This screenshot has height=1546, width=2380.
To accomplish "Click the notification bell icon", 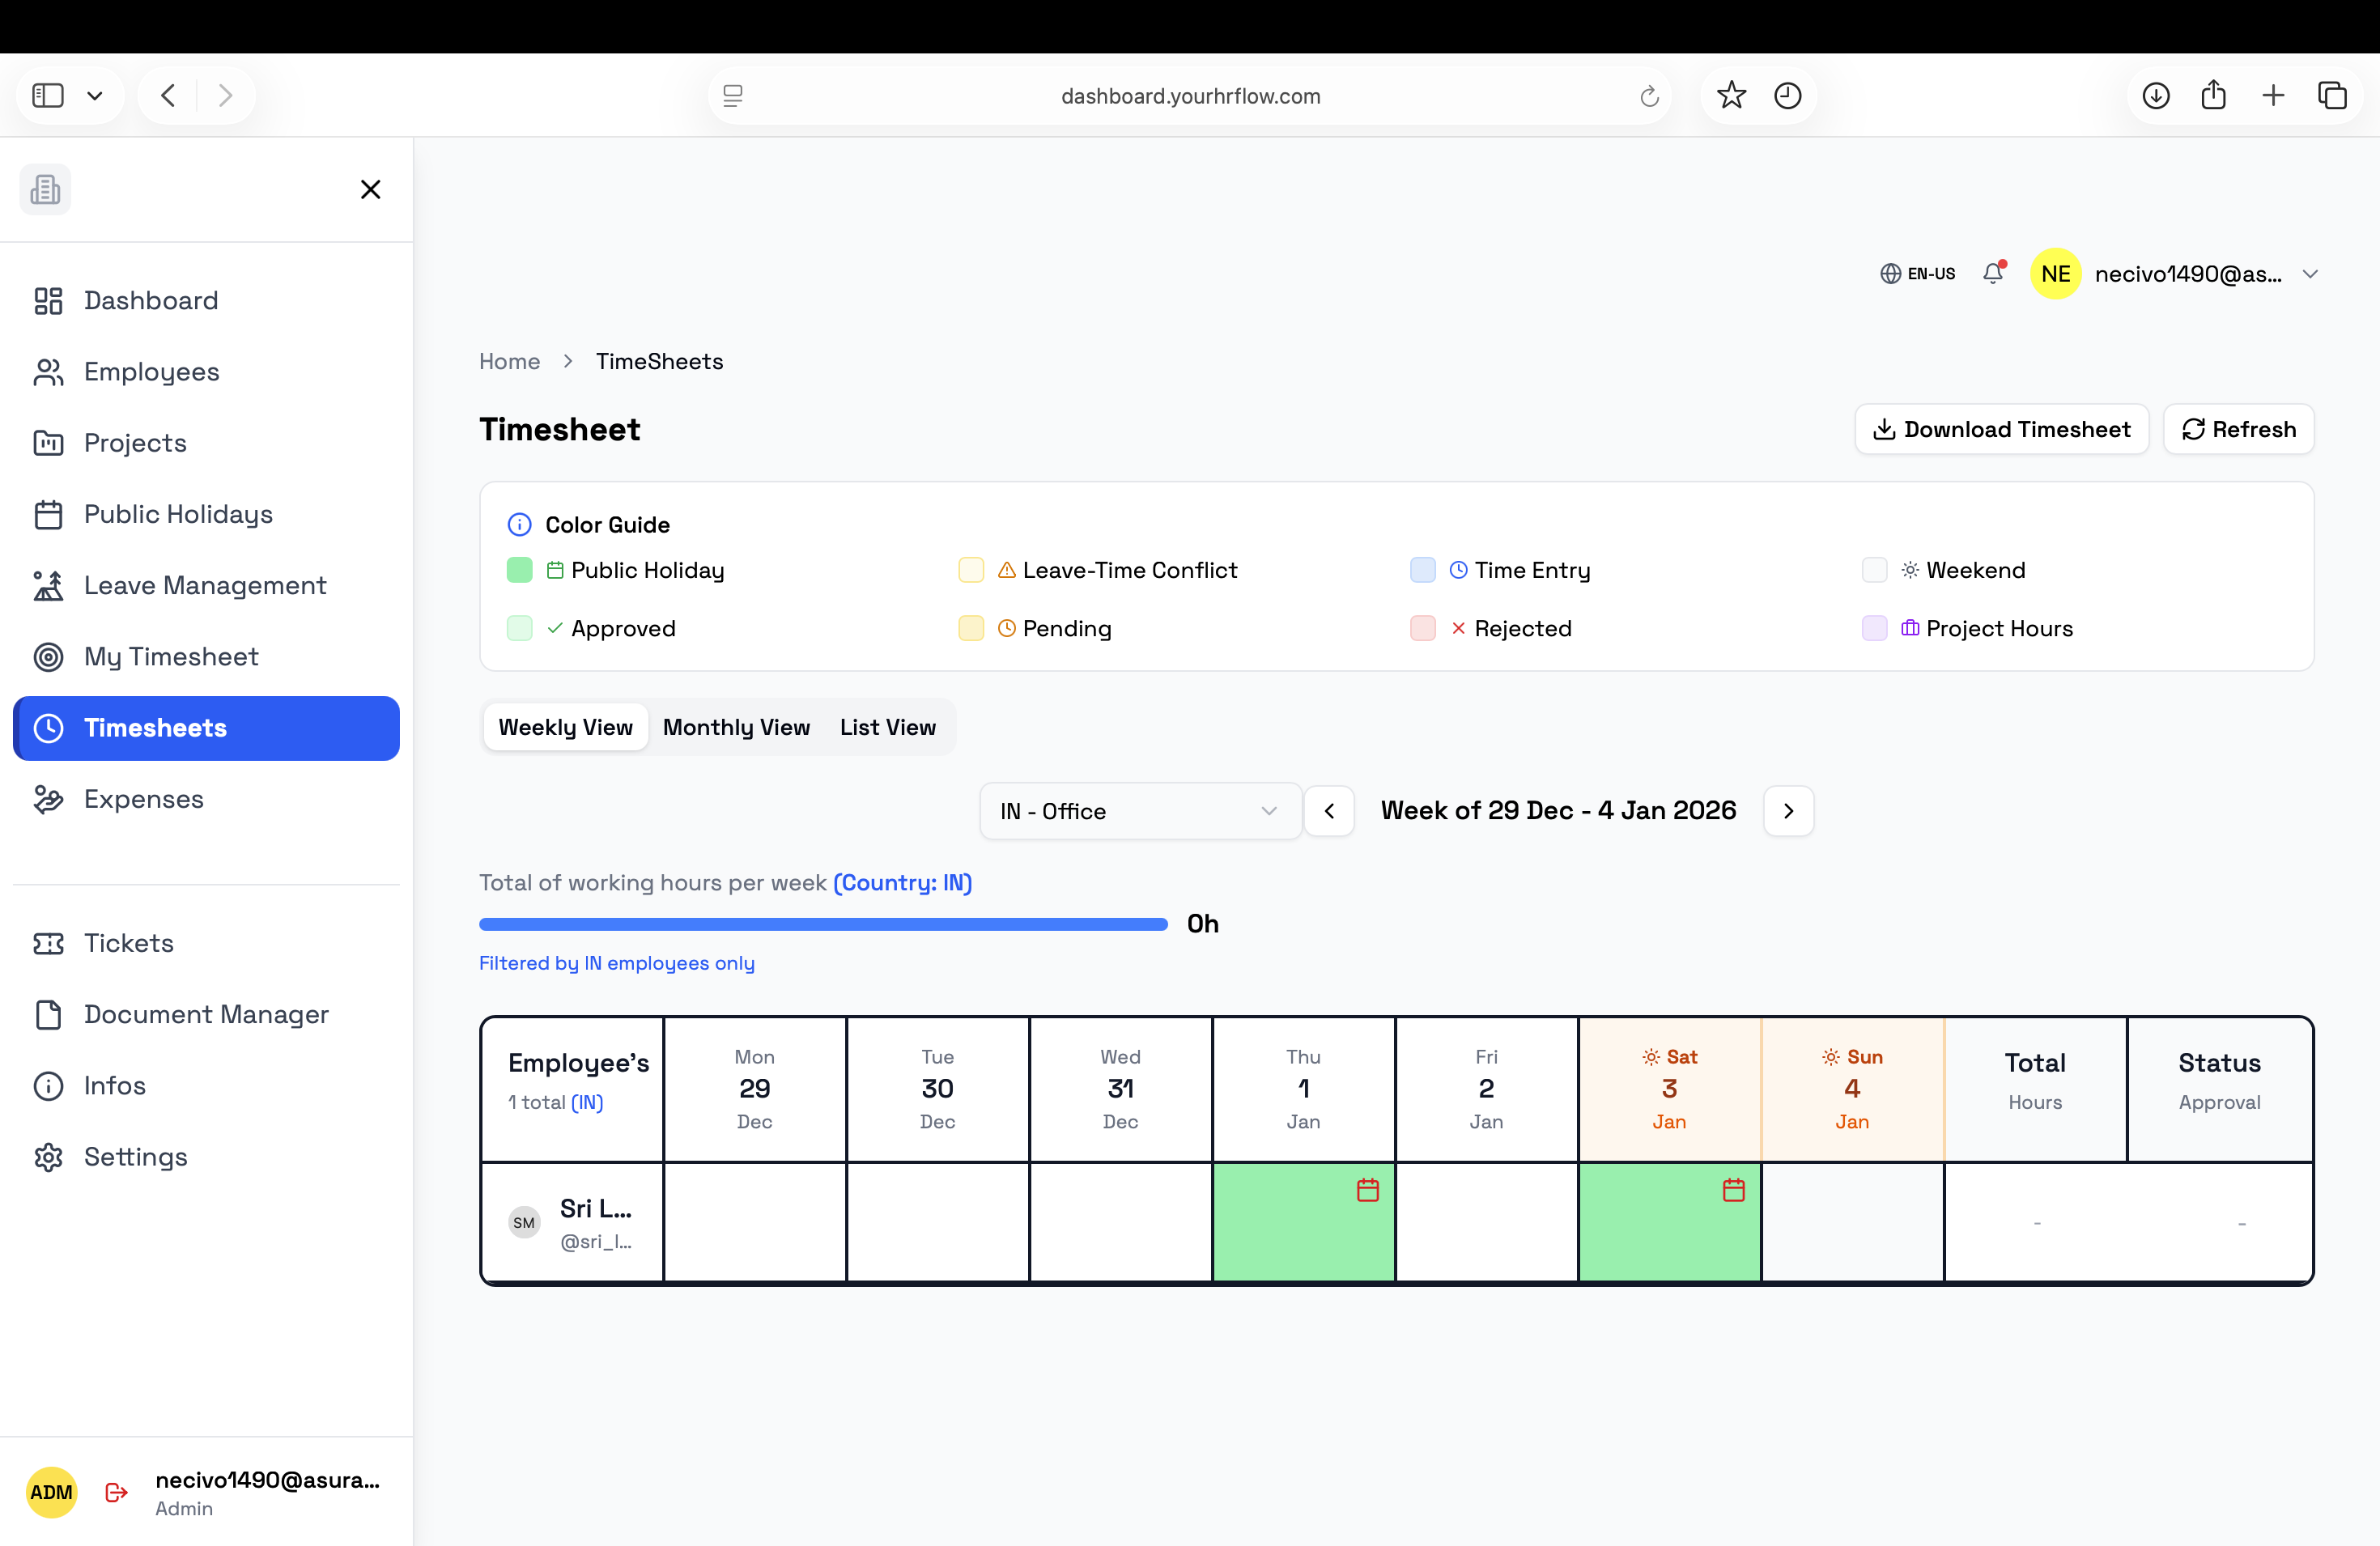I will click(1993, 272).
